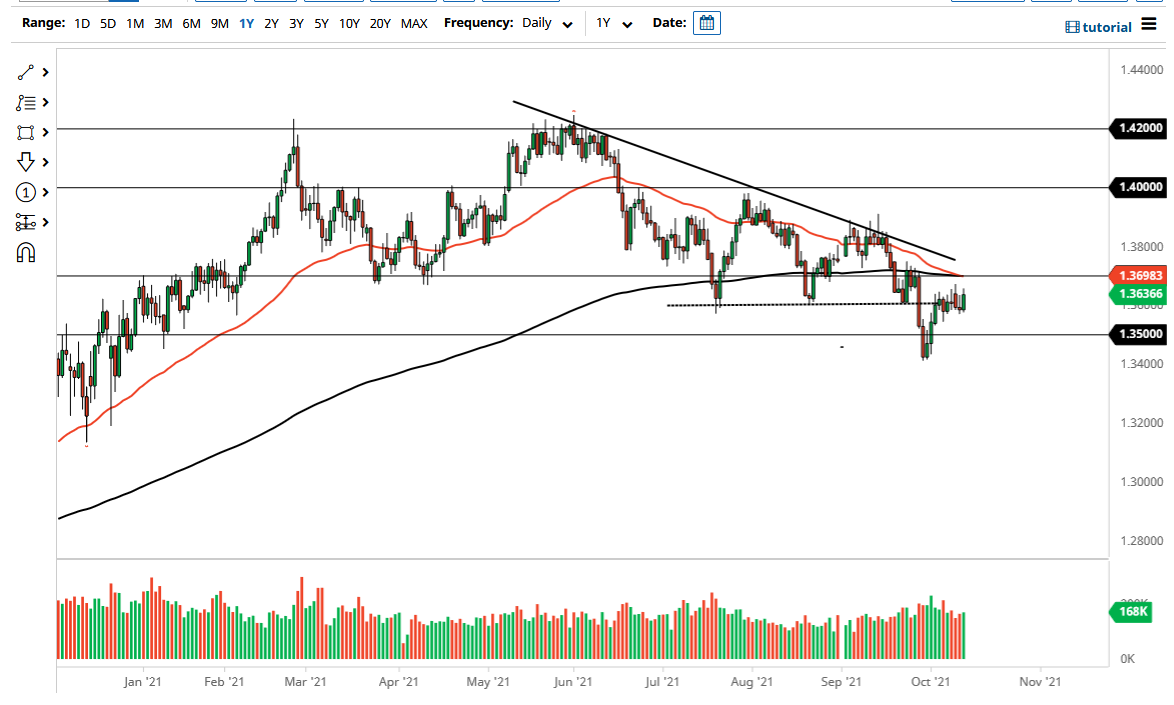Select the down arrow marker tool
The height and width of the screenshot is (705, 1174).
[x=25, y=162]
